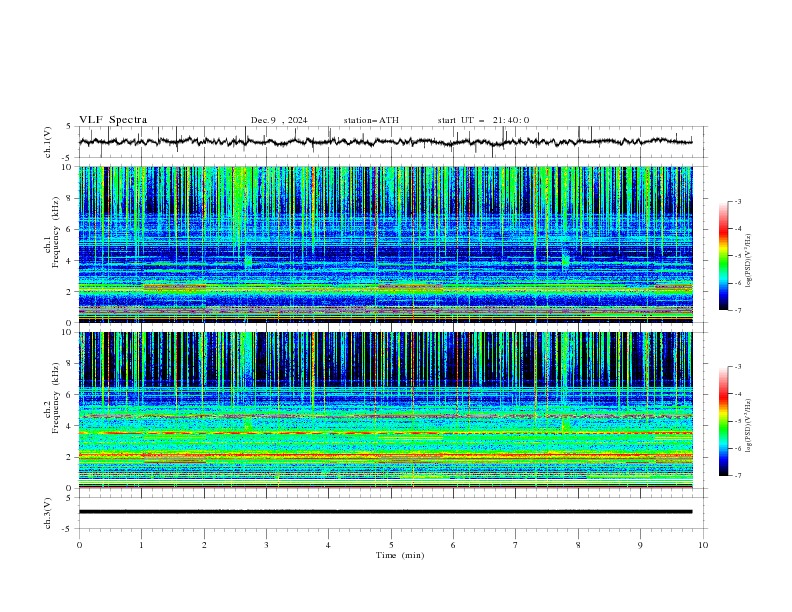The width and height of the screenshot is (792, 612).
Task: Click the "5" tick on ch.1(V) axis
Action: (69, 127)
